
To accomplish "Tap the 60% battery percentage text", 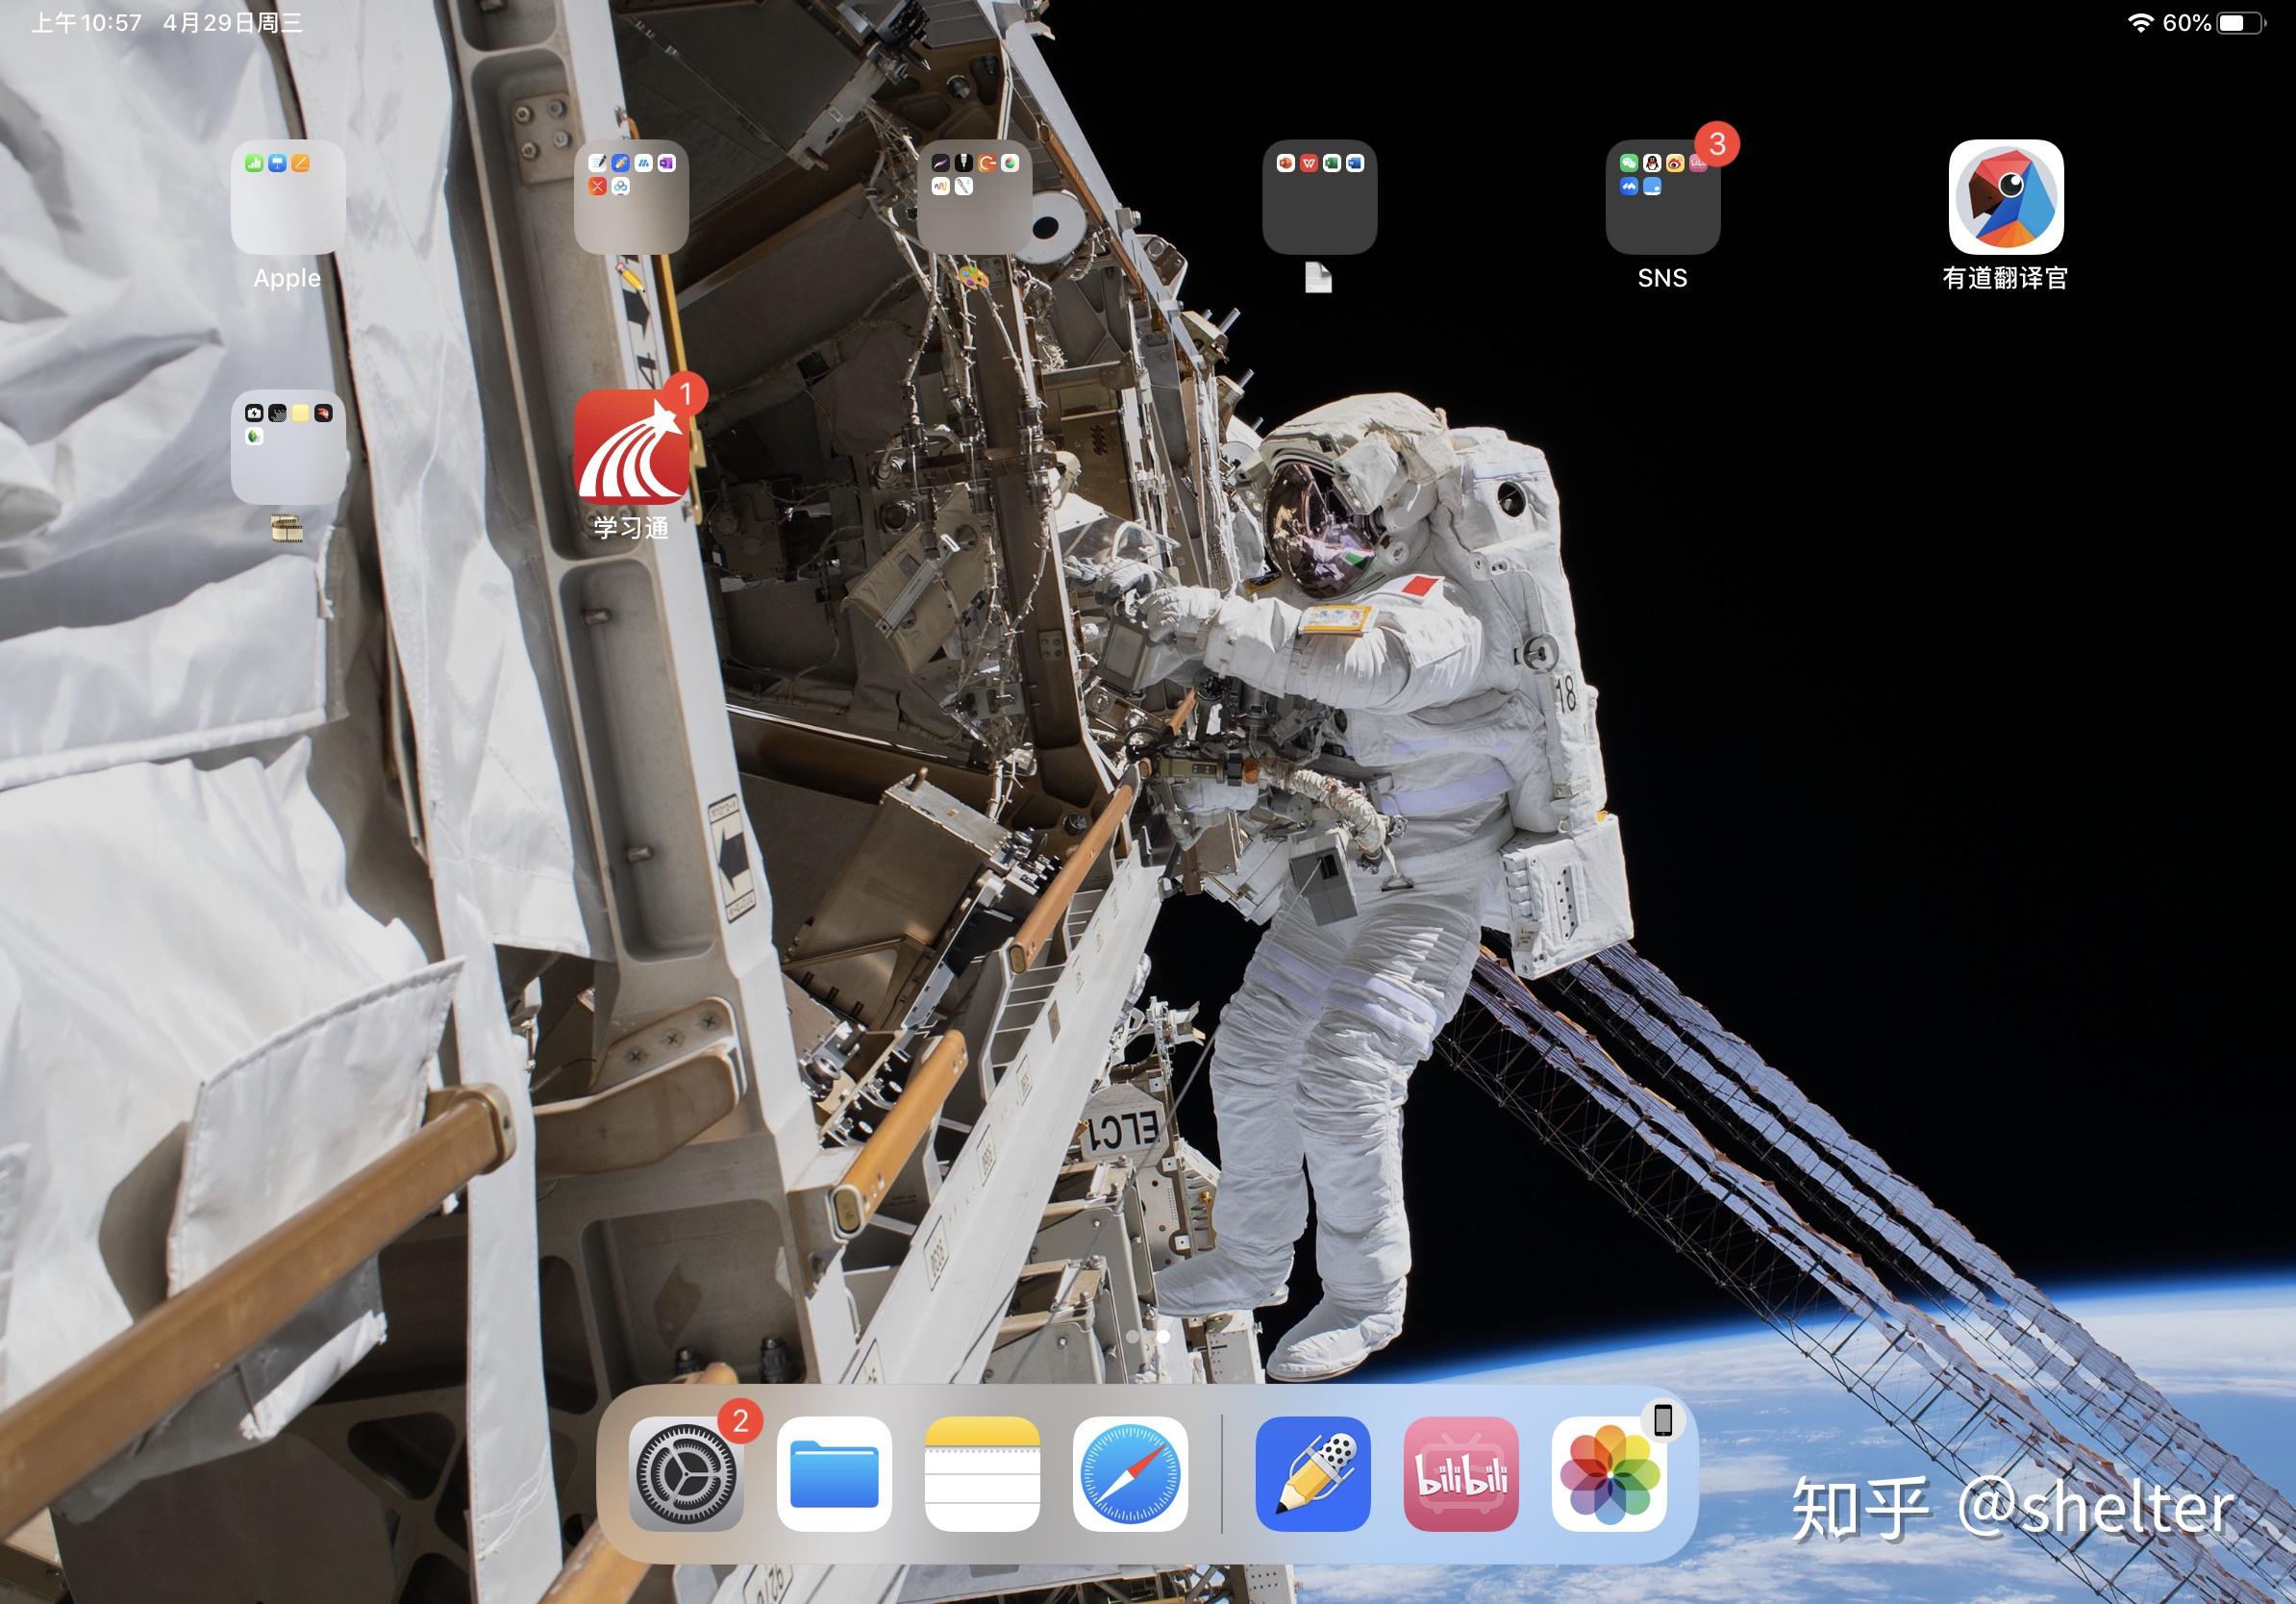I will 2187,23.
